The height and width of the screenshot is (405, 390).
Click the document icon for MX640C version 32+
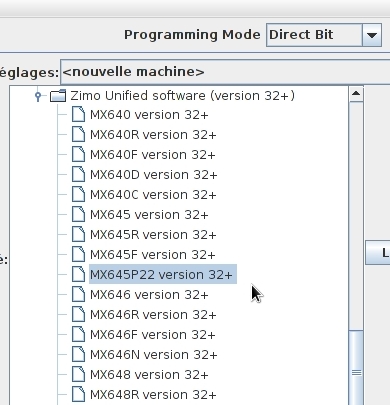point(78,194)
